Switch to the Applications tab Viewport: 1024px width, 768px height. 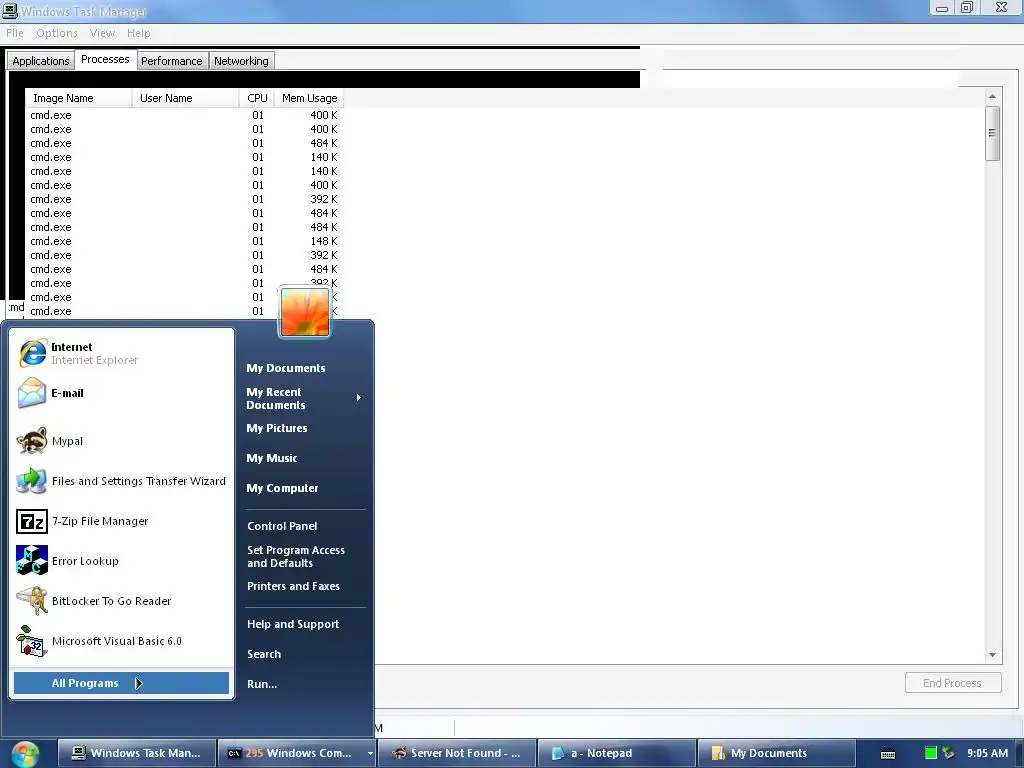coord(40,61)
